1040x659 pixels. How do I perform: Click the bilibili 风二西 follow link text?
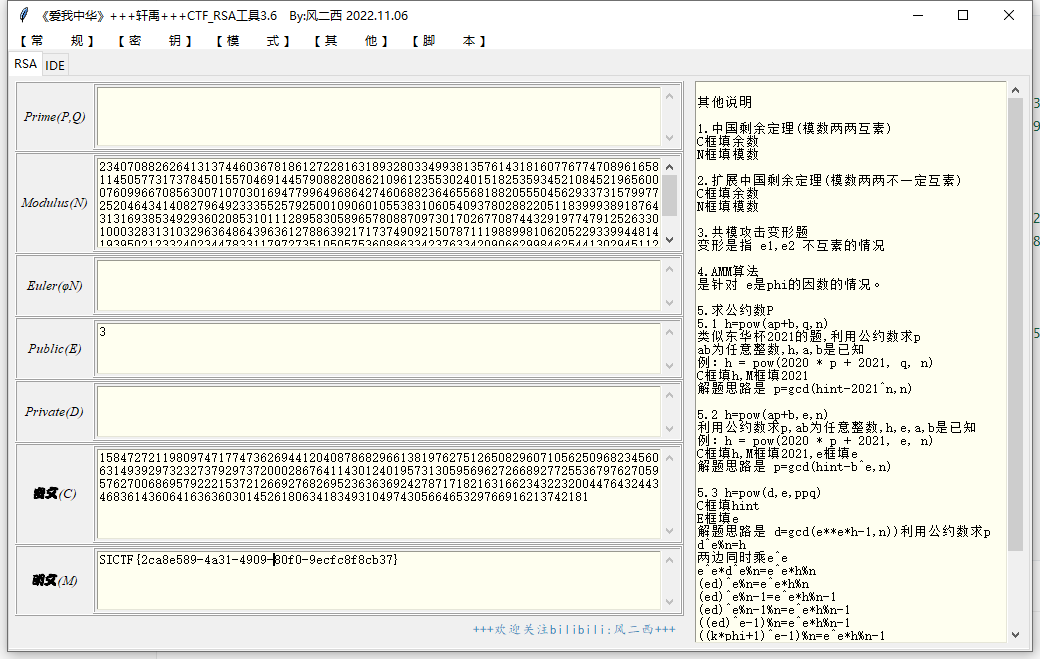574,630
